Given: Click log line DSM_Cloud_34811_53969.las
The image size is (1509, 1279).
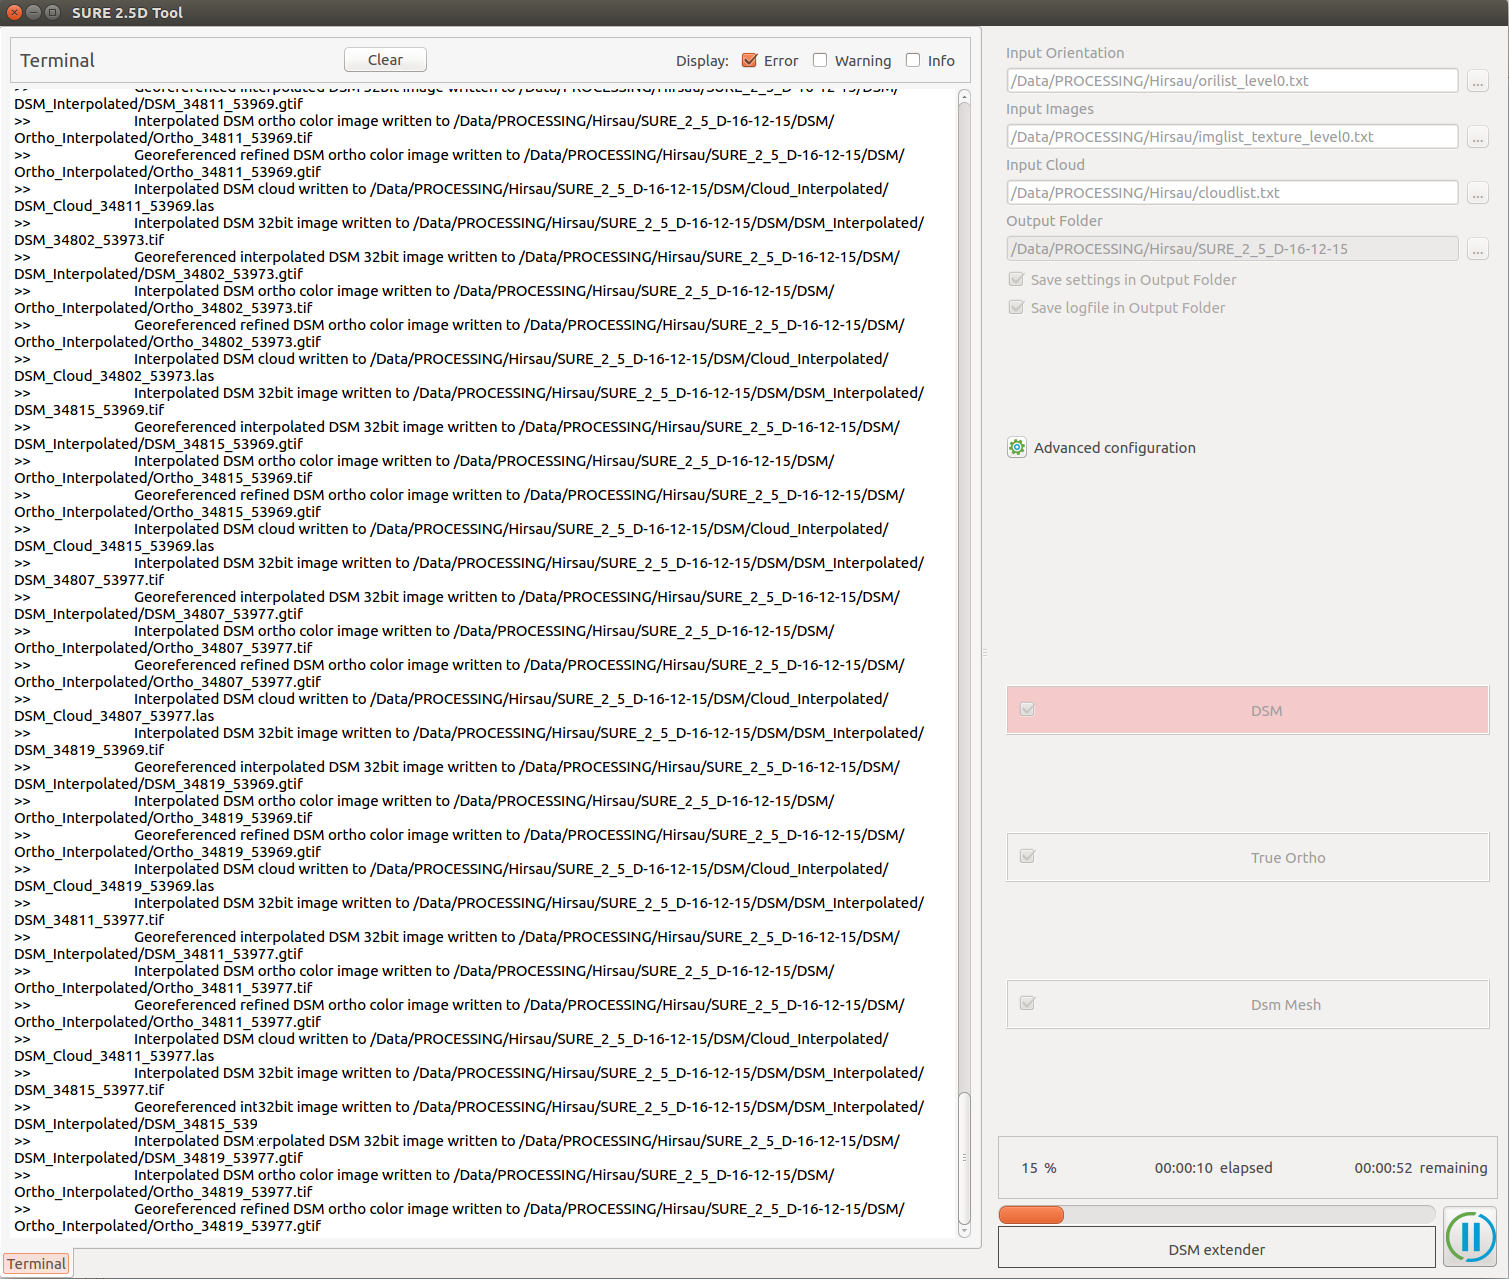Looking at the screenshot, I should coord(114,206).
